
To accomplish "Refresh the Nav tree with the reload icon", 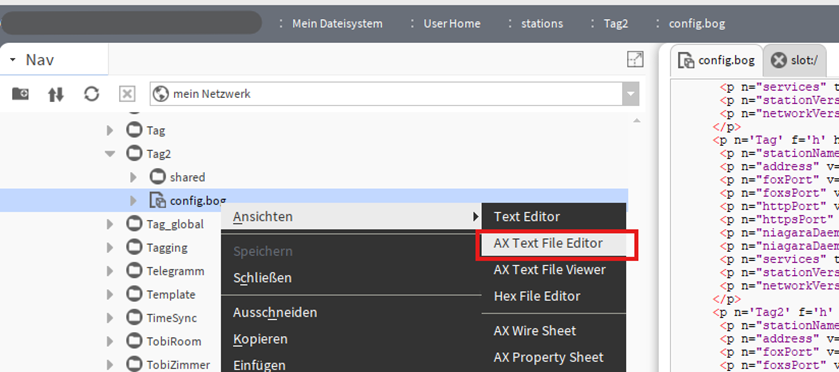I will (x=91, y=94).
